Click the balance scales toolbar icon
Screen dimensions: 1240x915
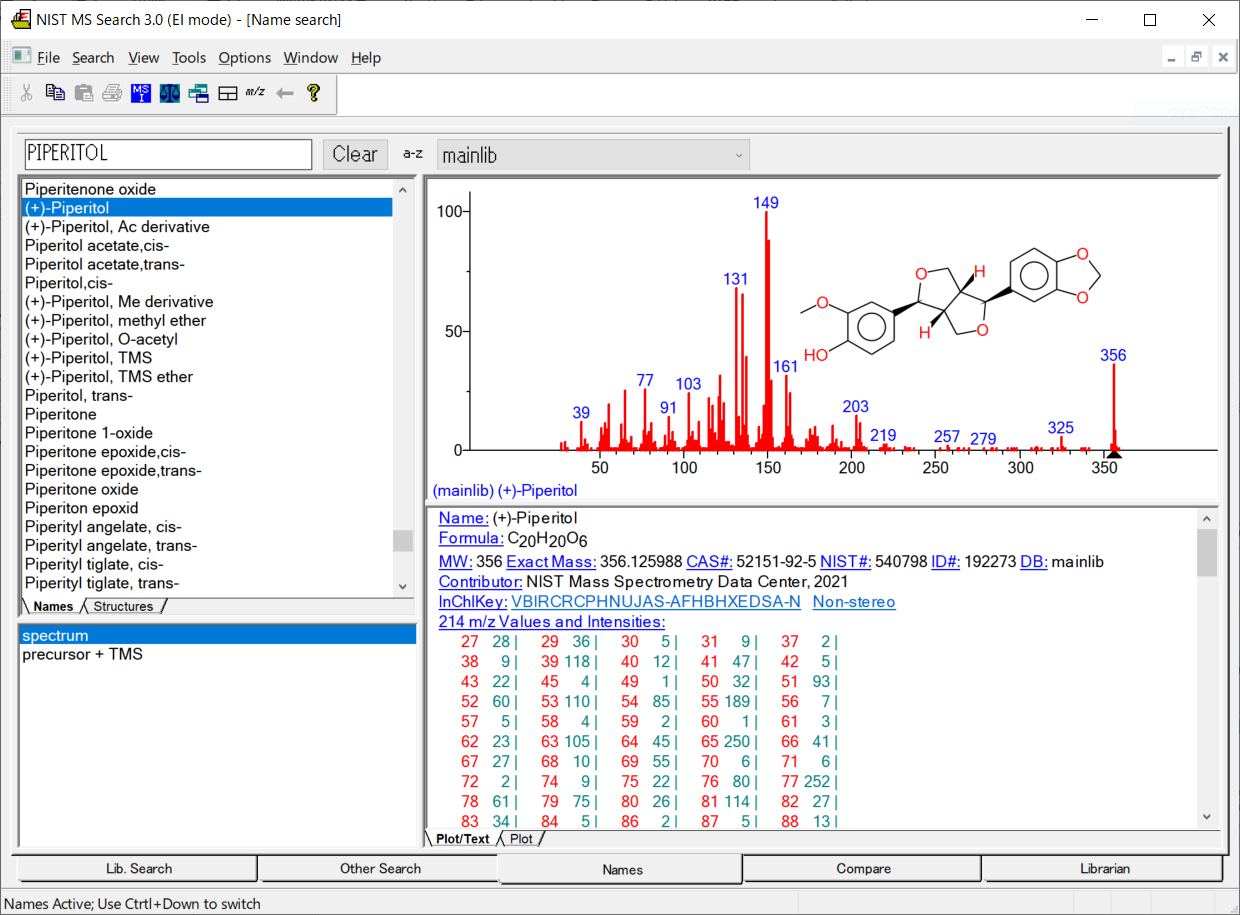(170, 93)
